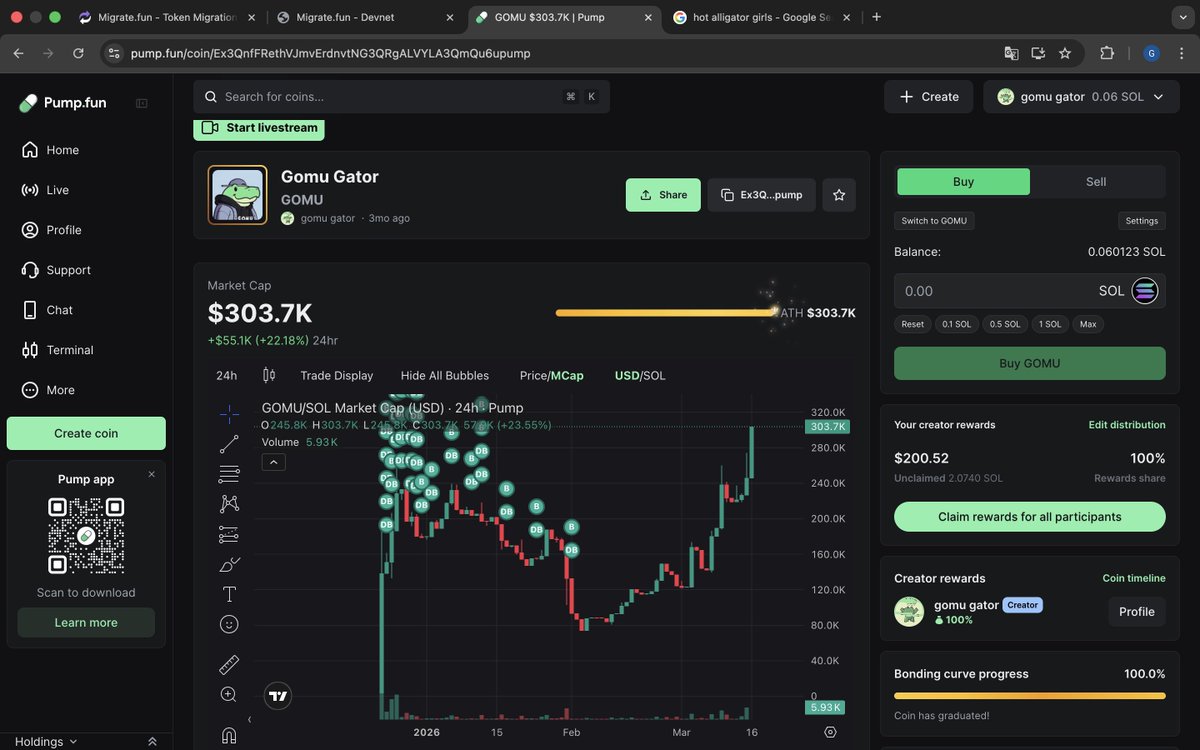Collapse the Pump.fun sidebar panel icon

(x=142, y=103)
